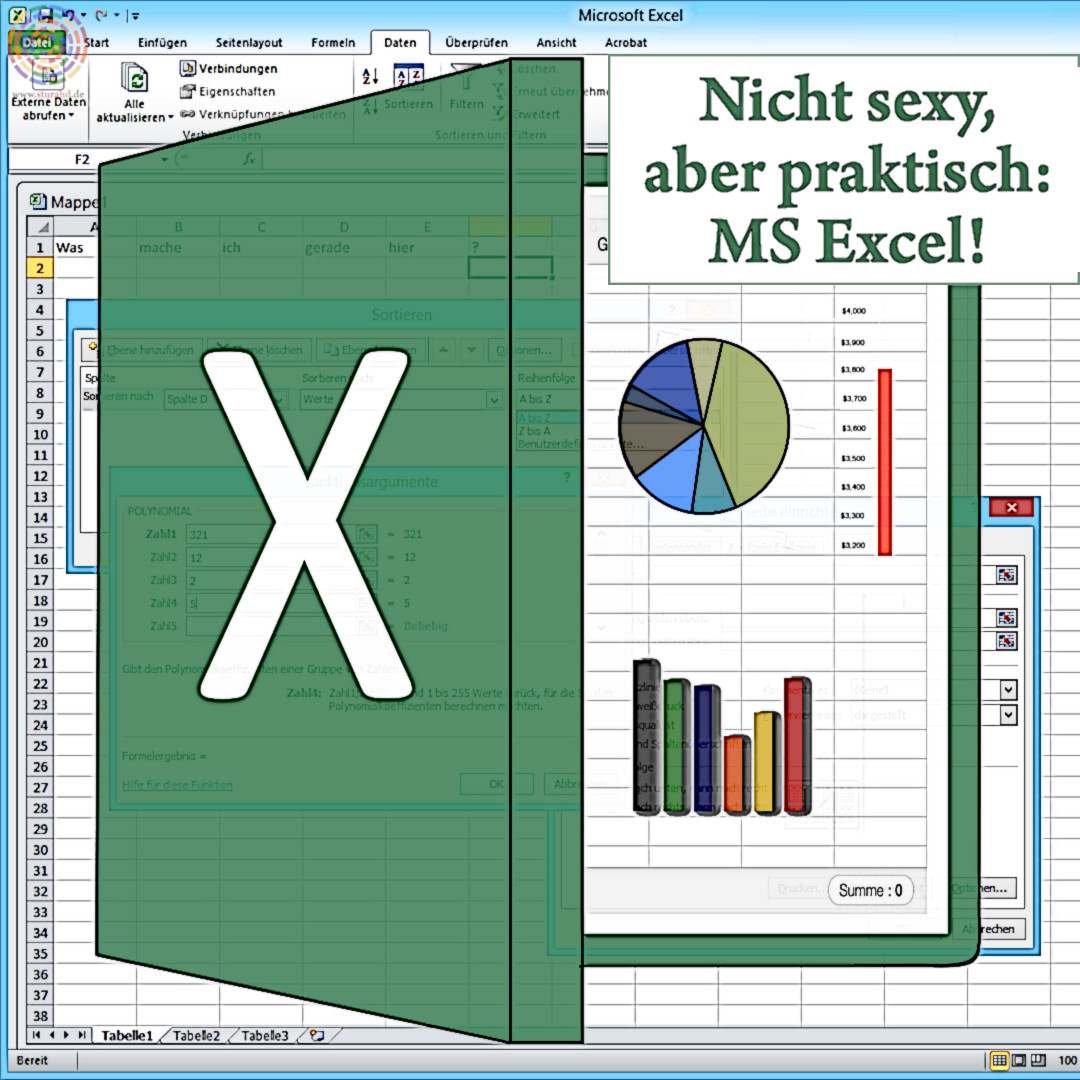
Task: Sort ascending with the A-Z arrow icon
Action: pyautogui.click(x=371, y=76)
